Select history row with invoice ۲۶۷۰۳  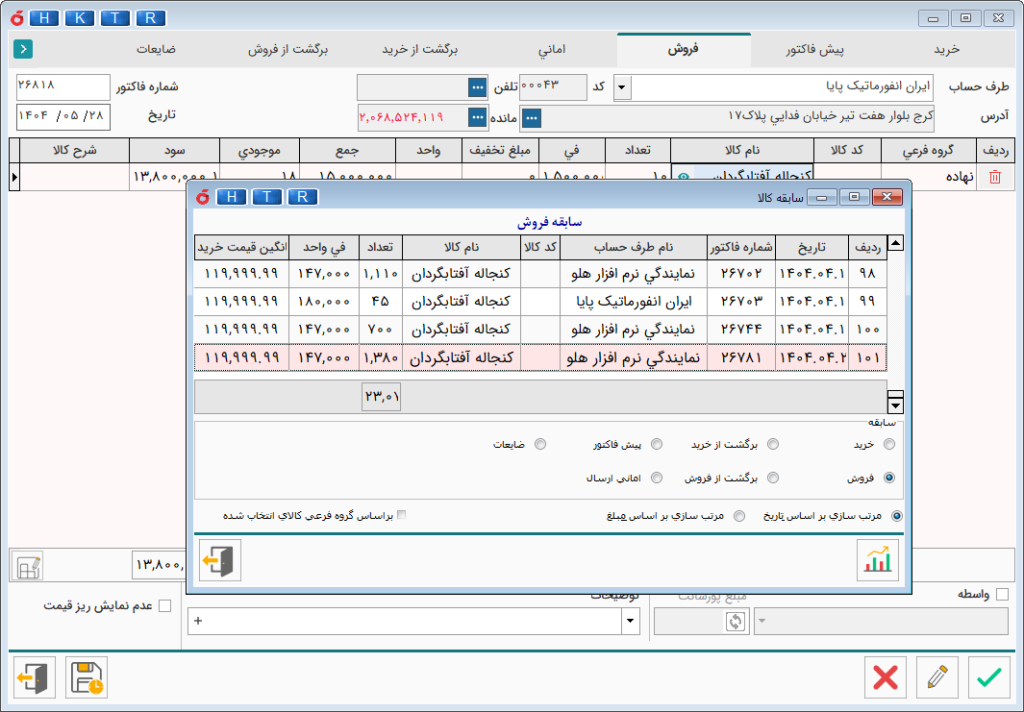click(x=540, y=301)
